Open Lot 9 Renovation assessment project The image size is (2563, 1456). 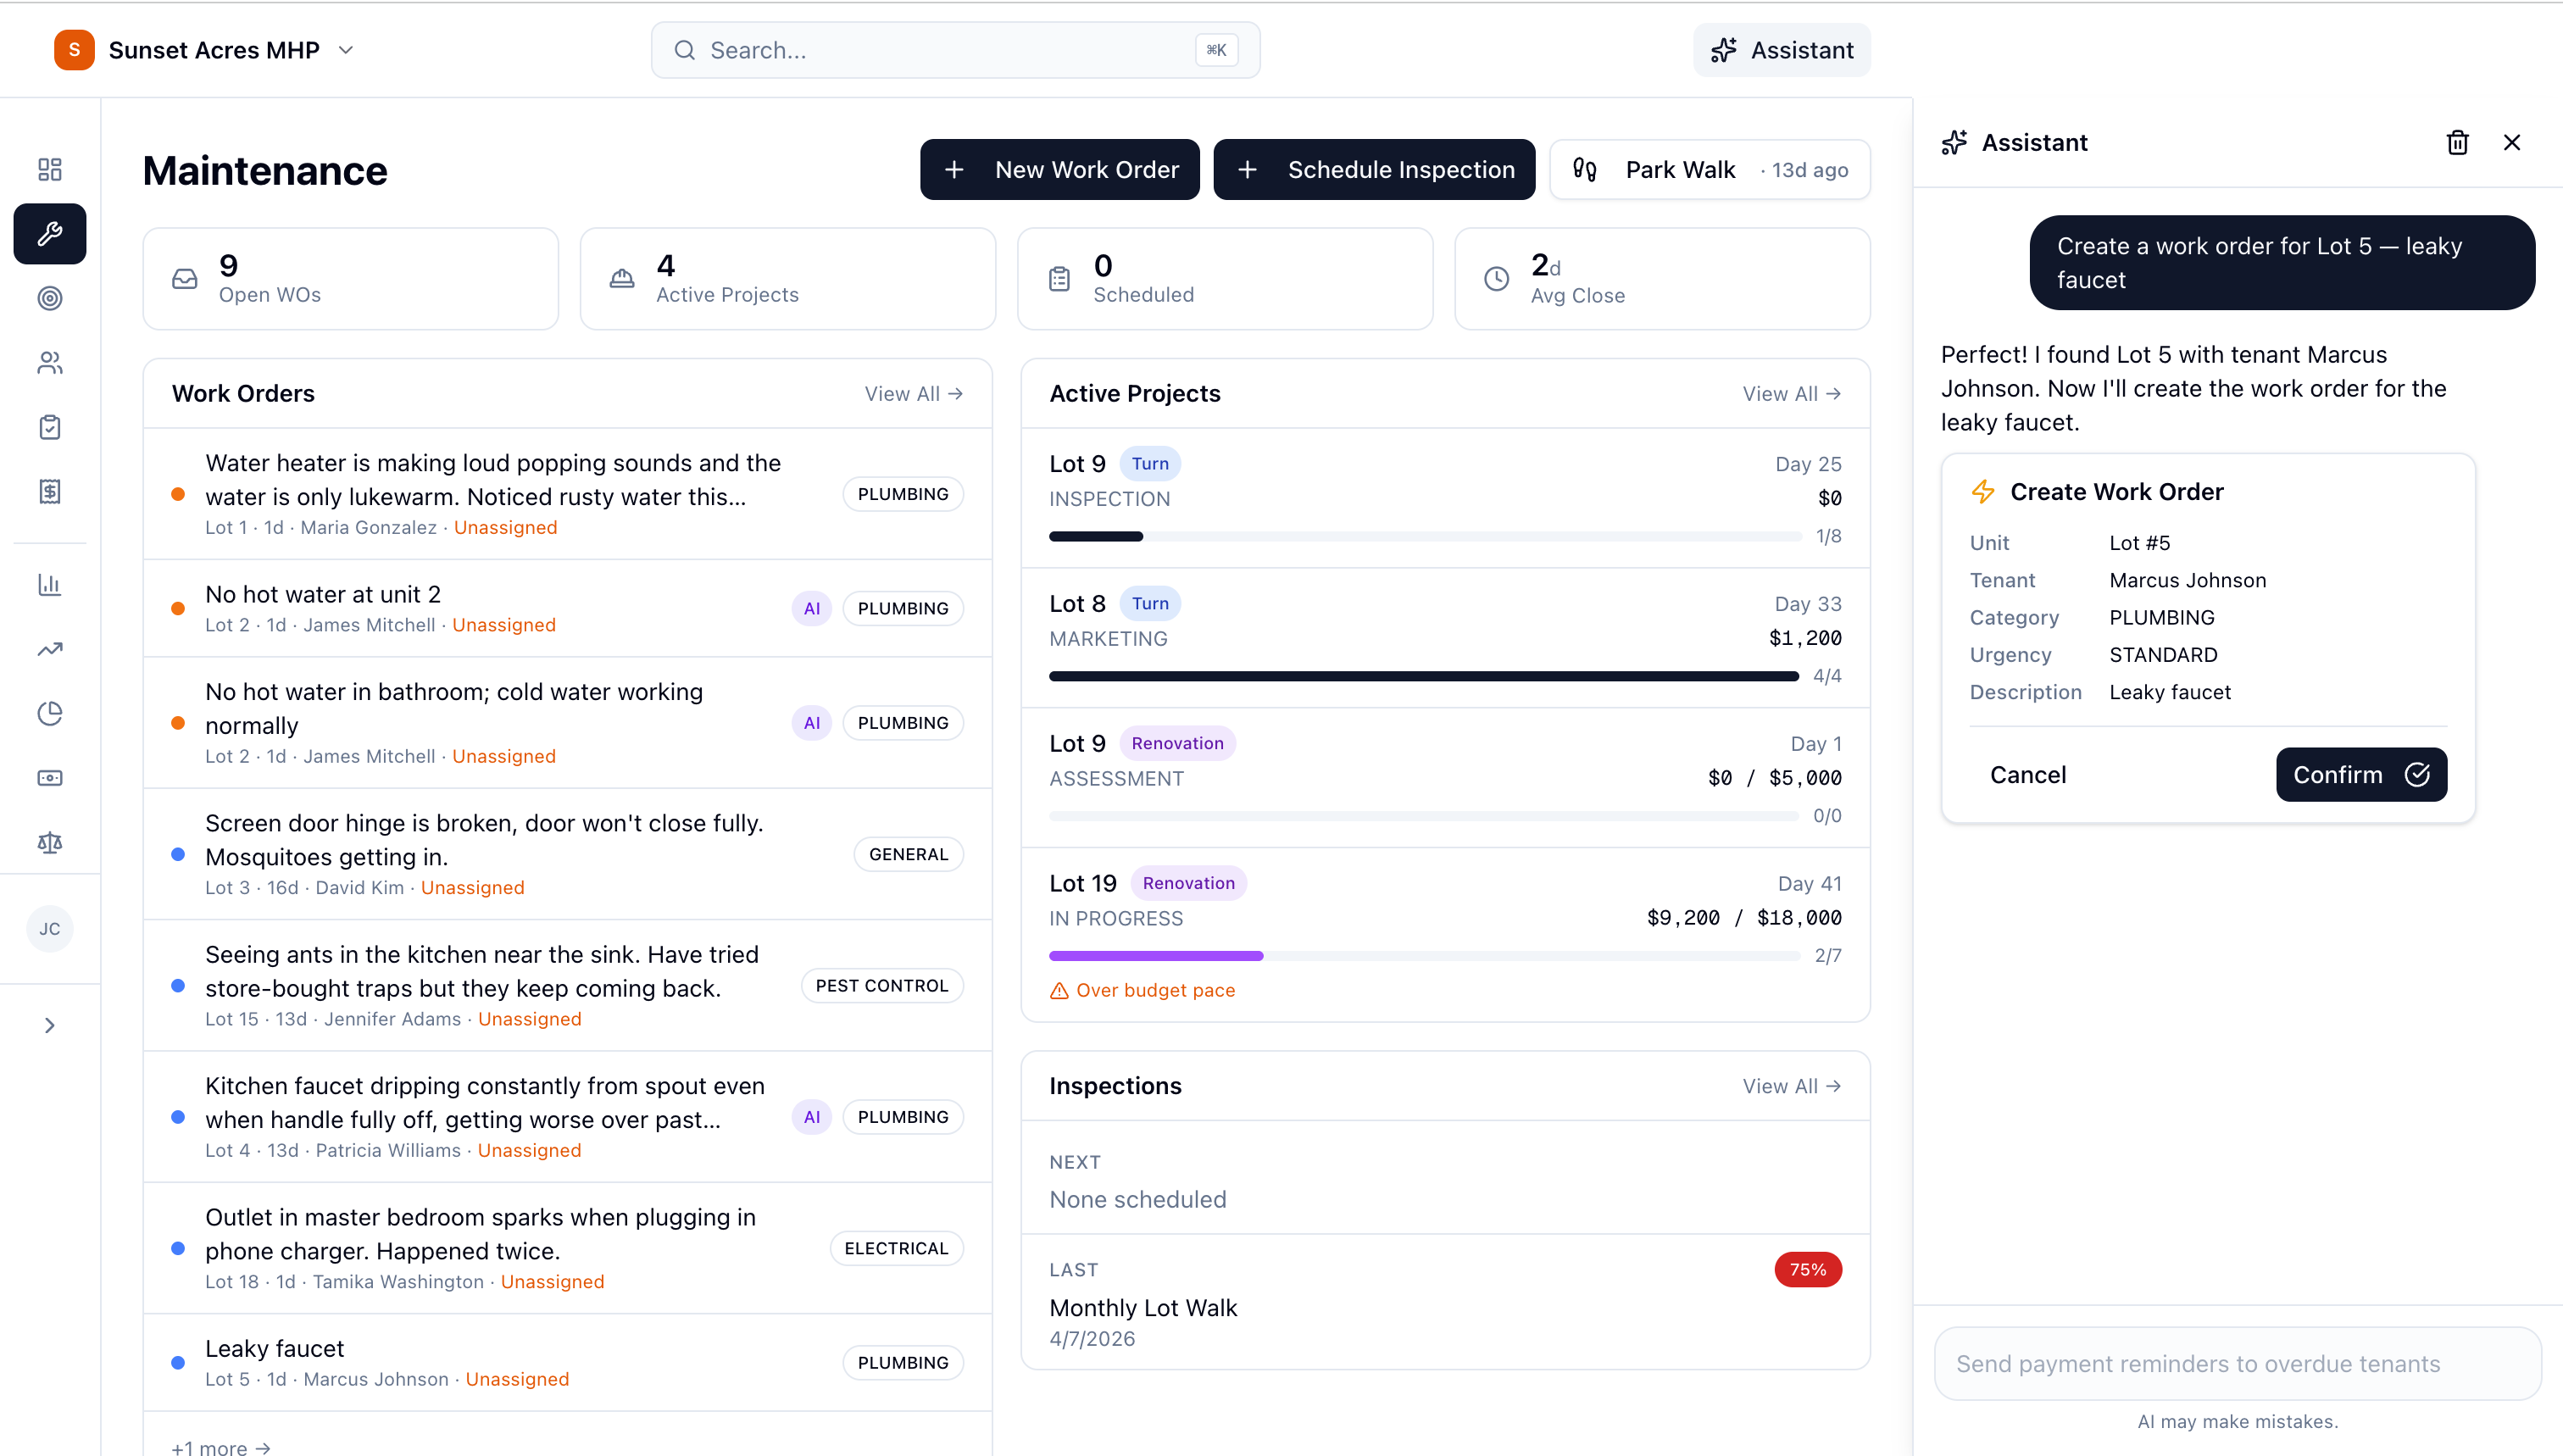[x=1445, y=778]
